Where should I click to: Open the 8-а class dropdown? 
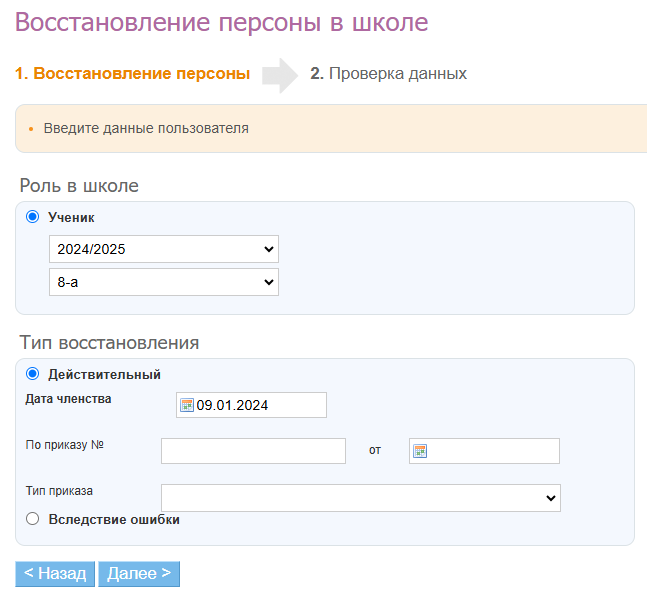click(x=164, y=283)
